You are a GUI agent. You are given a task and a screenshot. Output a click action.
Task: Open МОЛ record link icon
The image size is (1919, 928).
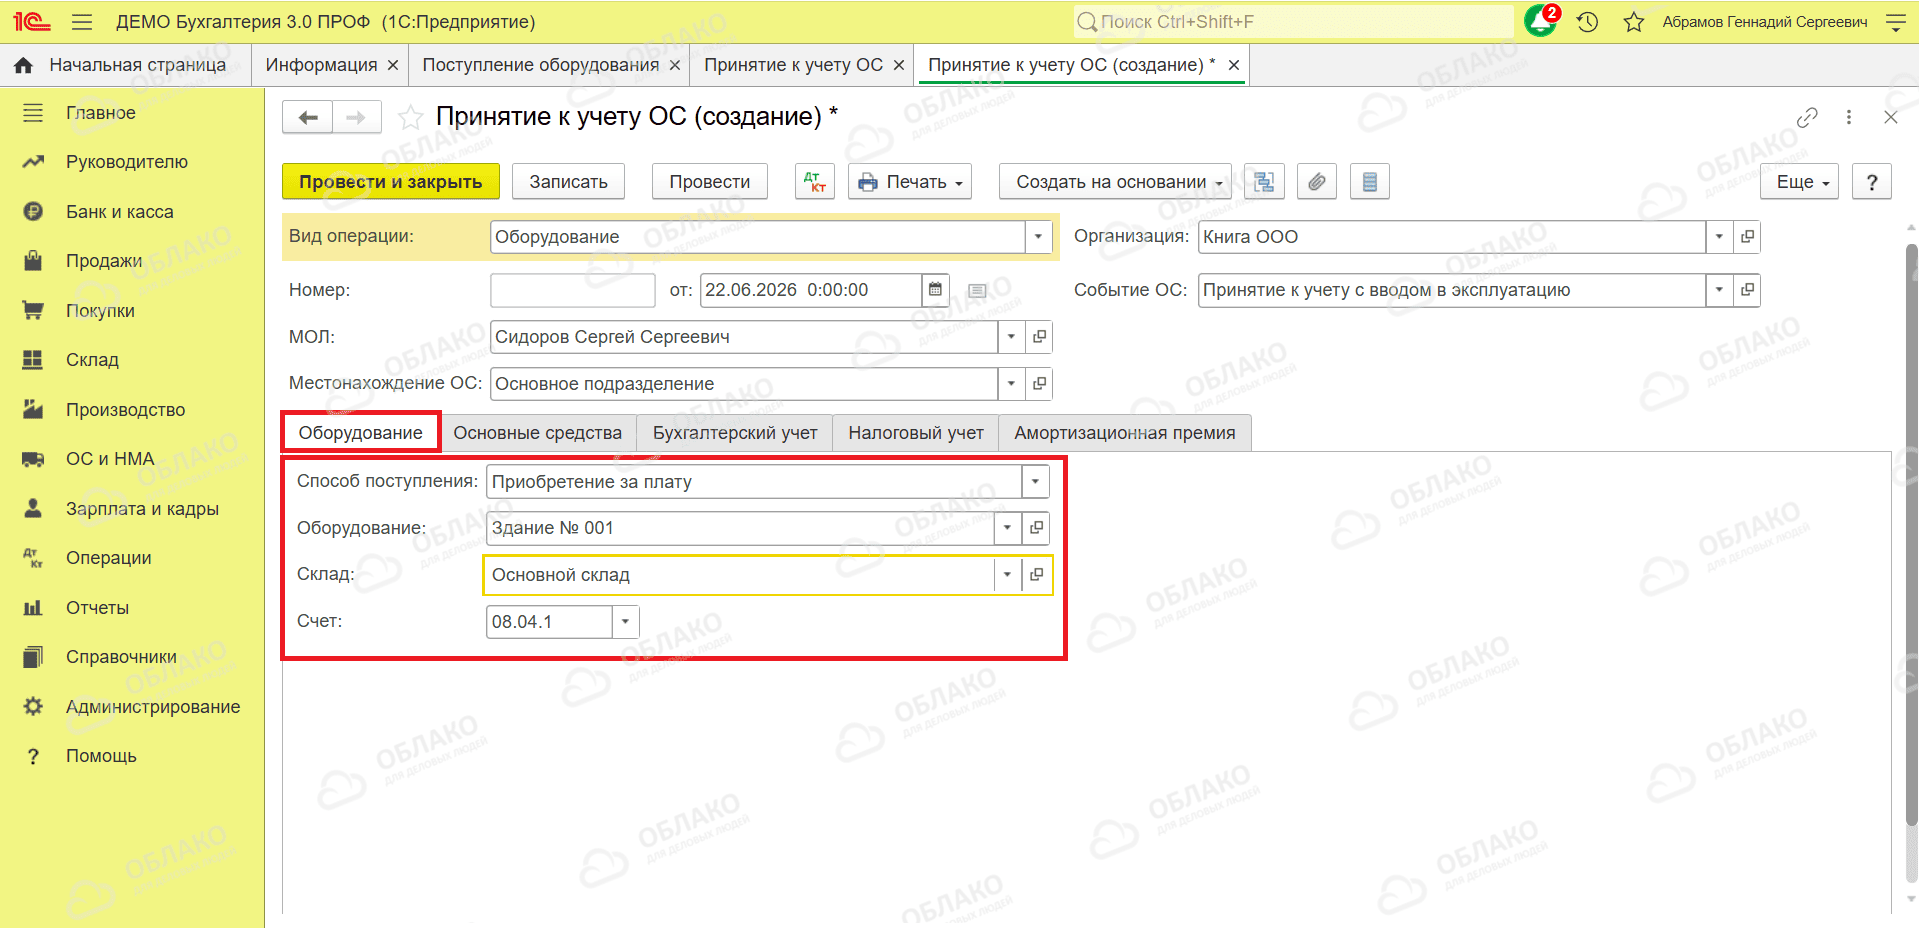[x=1040, y=337]
